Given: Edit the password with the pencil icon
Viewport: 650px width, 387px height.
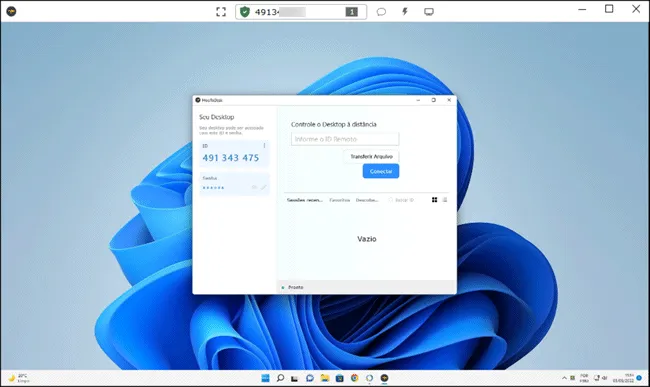Looking at the screenshot, I should pyautogui.click(x=263, y=188).
